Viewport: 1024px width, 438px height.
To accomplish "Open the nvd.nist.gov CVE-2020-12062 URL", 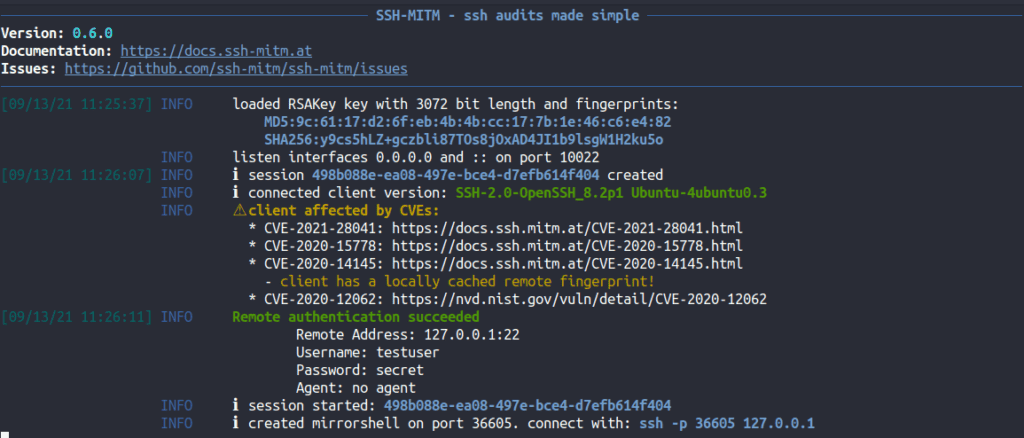I will coord(579,300).
